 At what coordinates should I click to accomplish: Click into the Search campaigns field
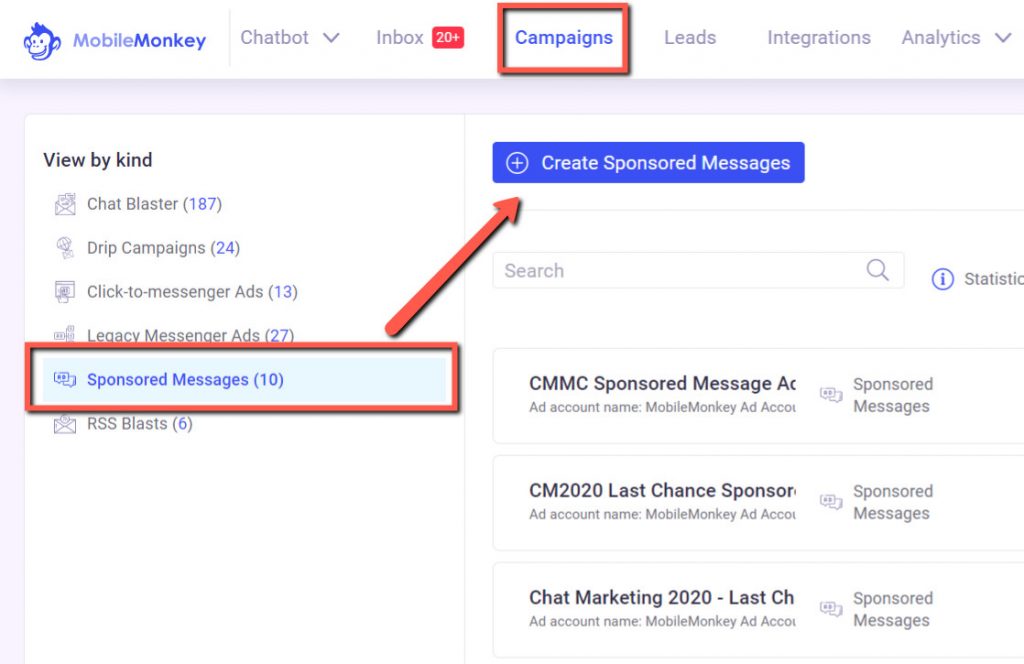680,271
